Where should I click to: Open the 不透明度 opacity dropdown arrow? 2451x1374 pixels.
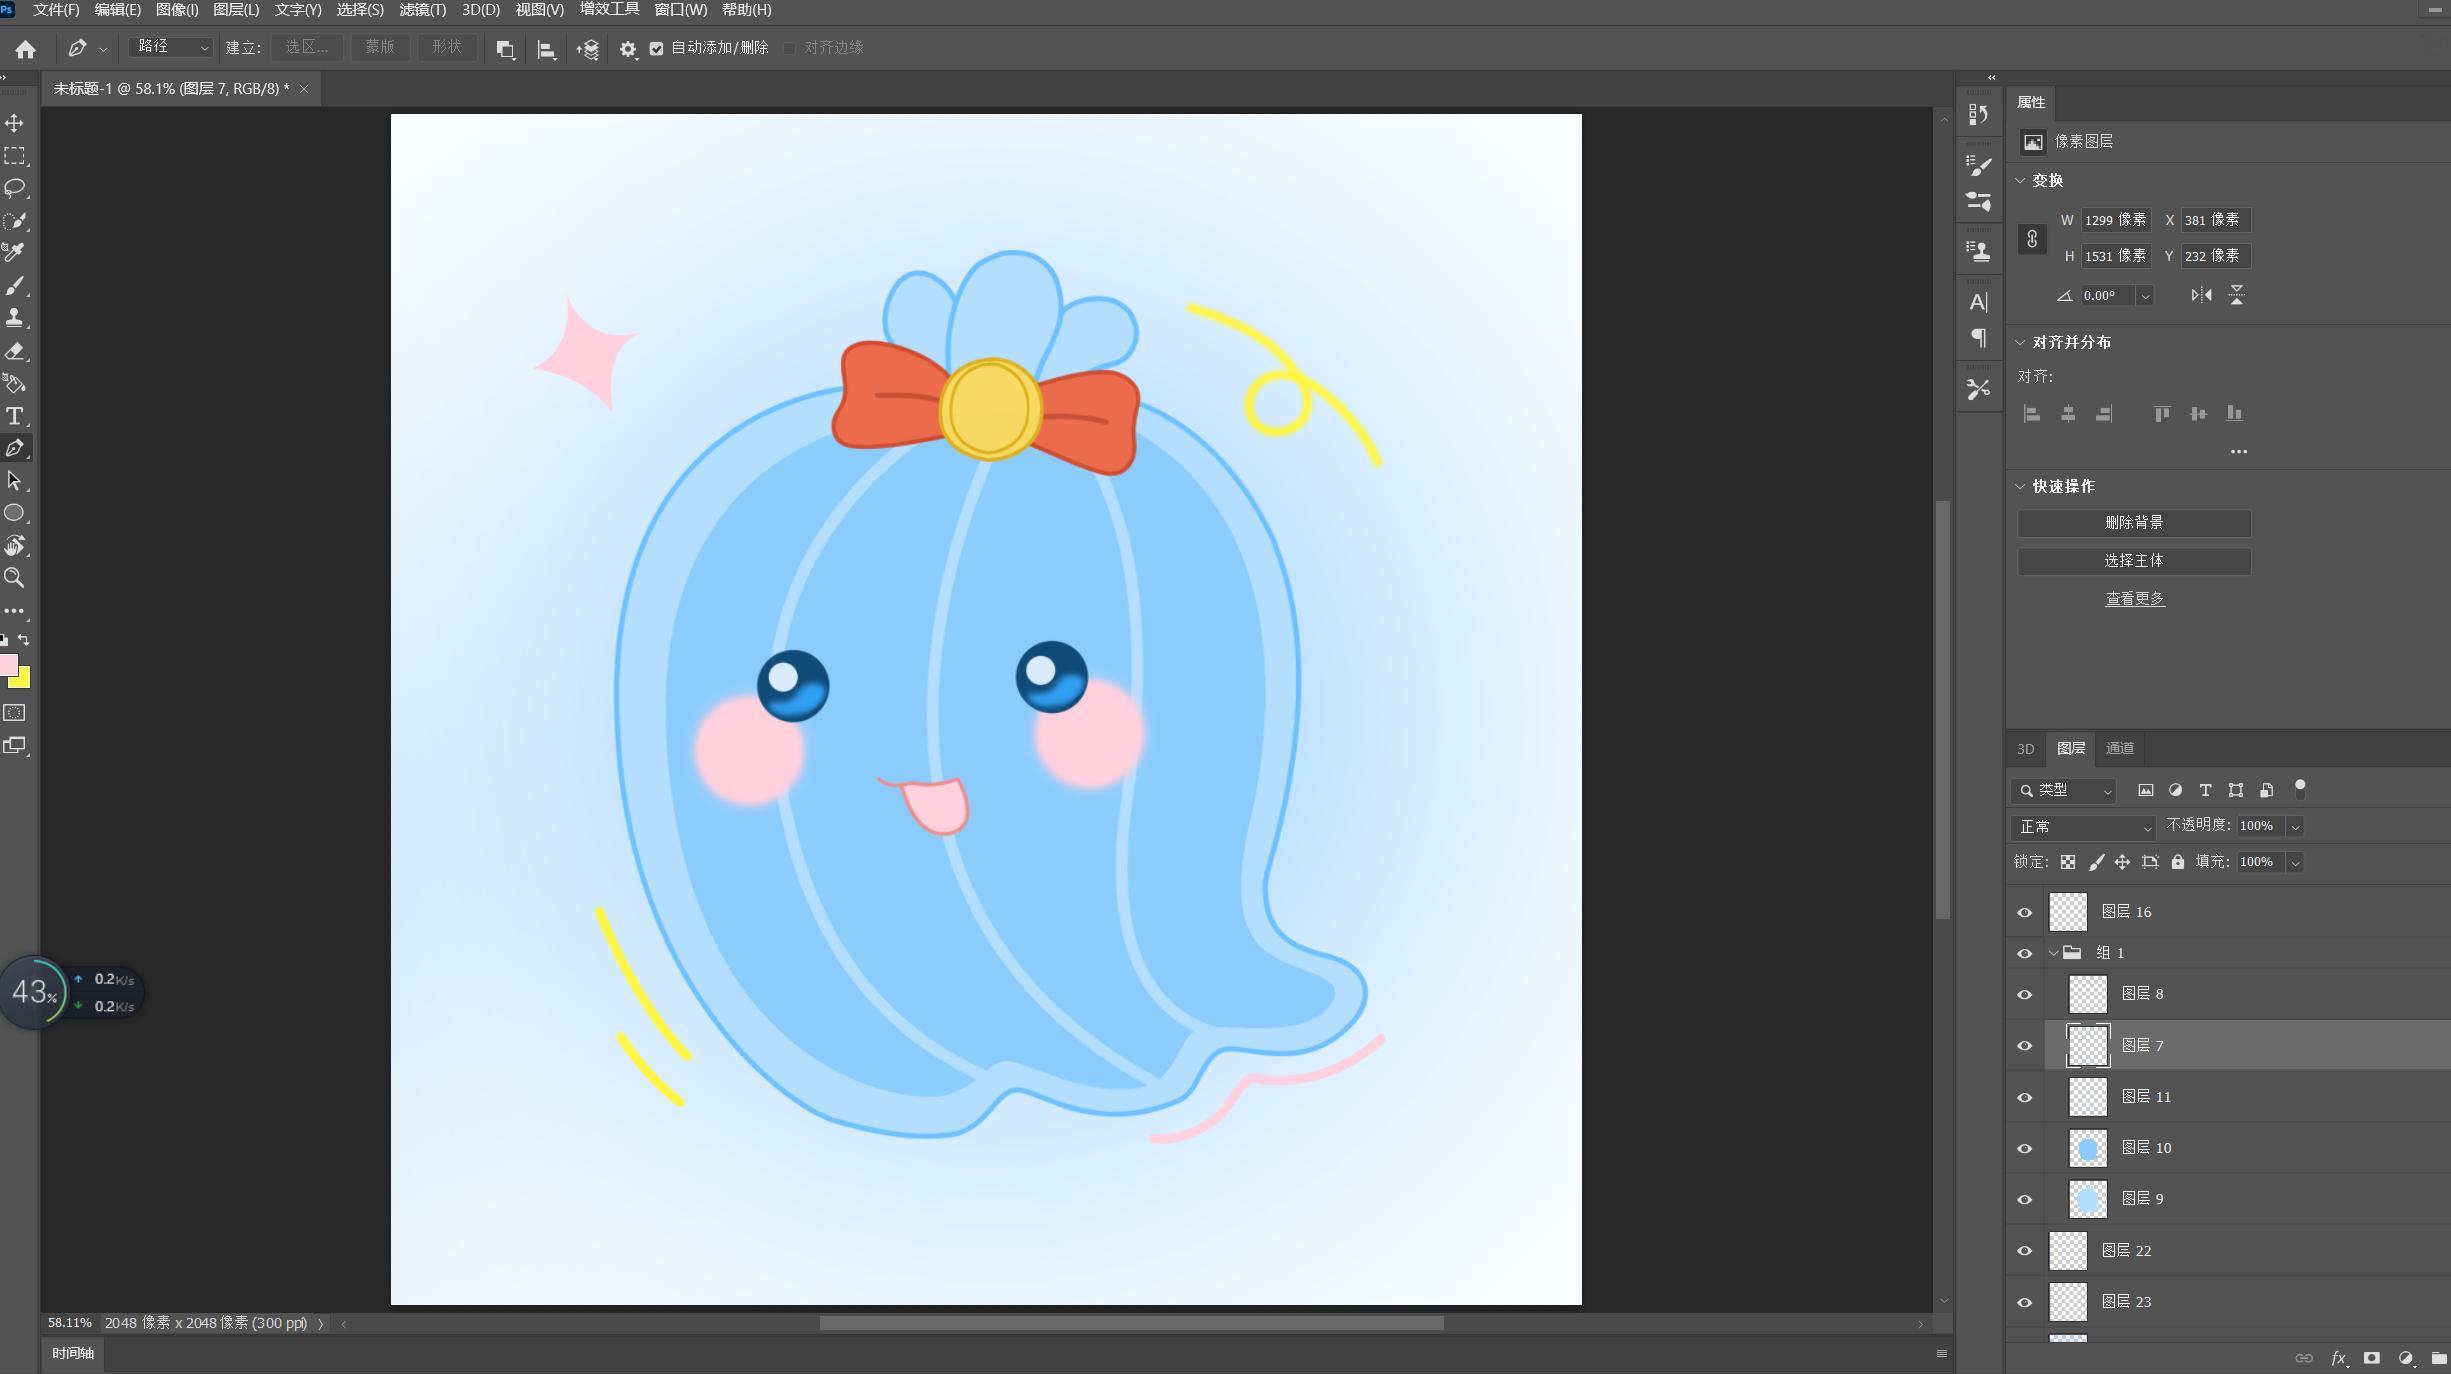2295,826
